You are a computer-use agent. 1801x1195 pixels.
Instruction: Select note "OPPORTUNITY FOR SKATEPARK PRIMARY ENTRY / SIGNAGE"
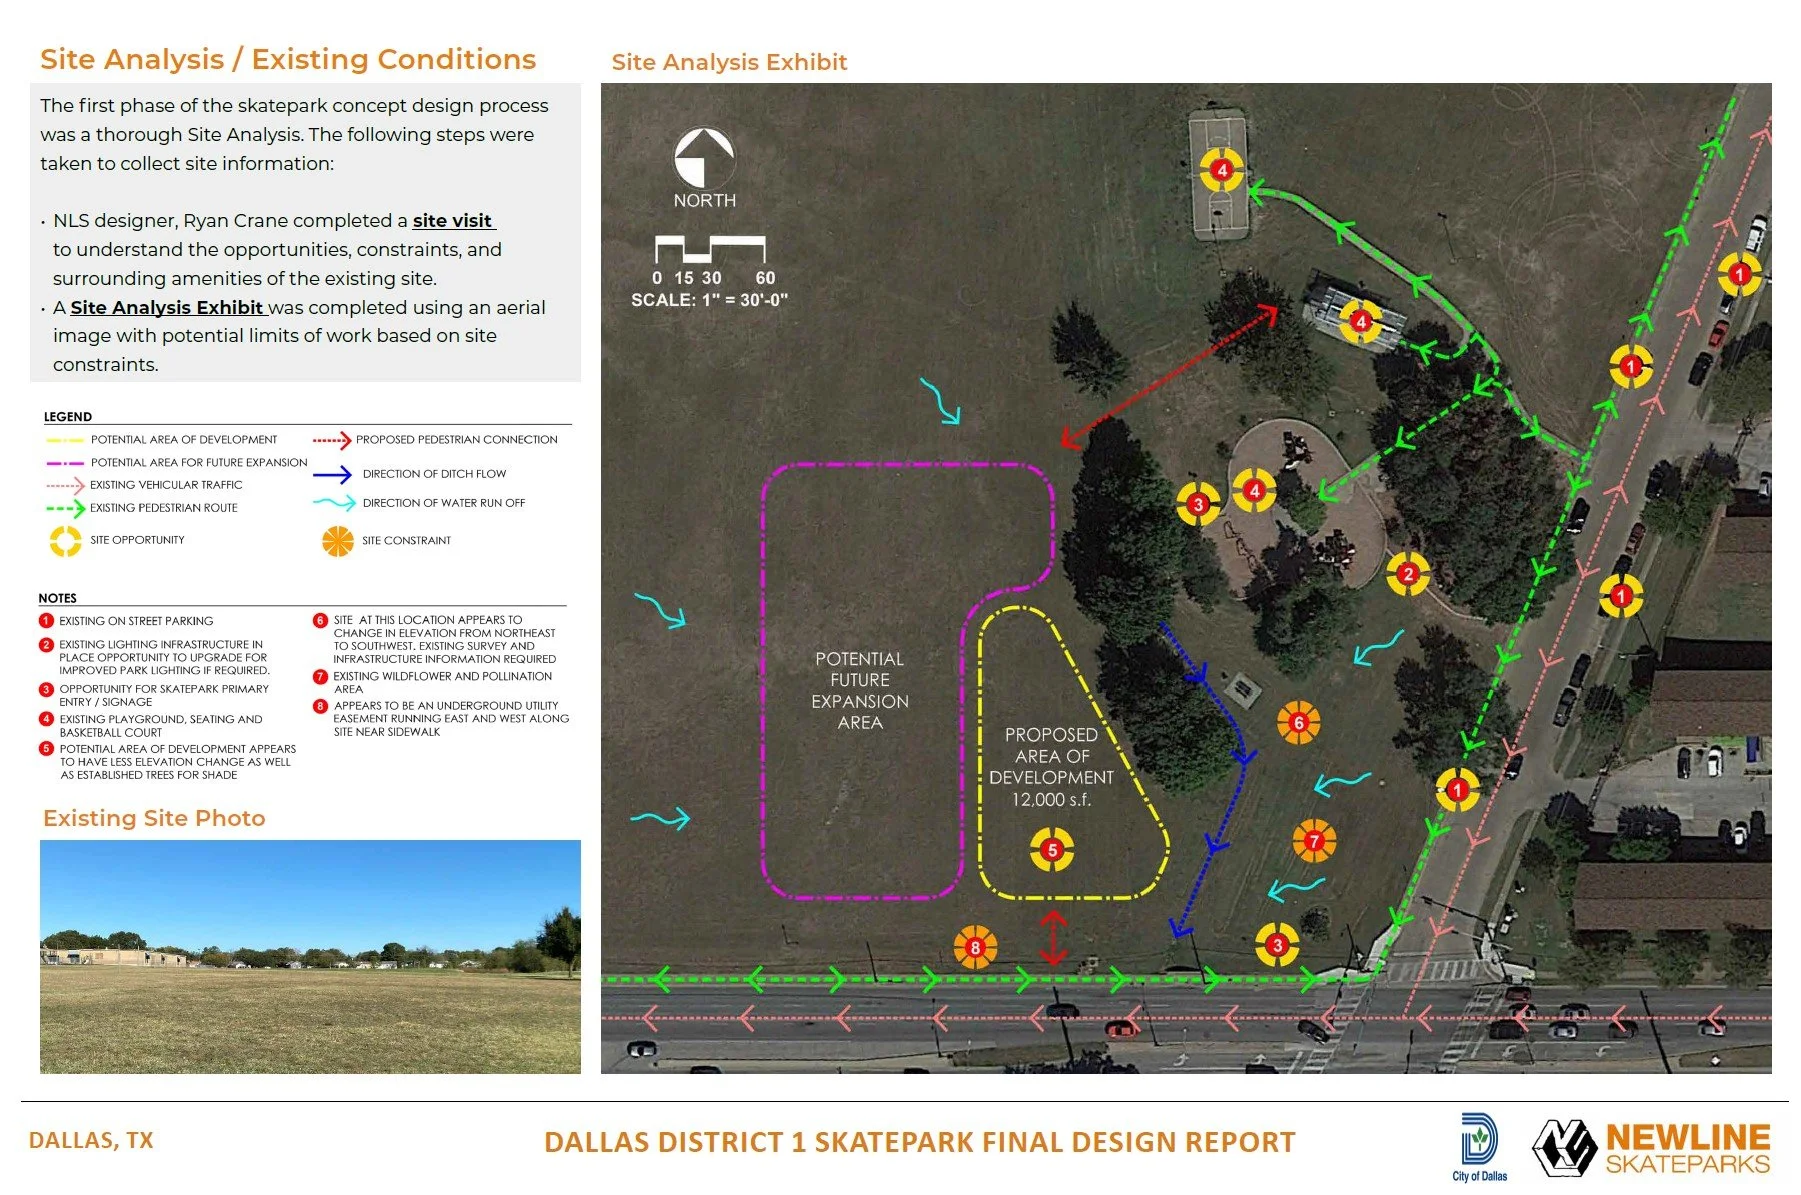[164, 695]
